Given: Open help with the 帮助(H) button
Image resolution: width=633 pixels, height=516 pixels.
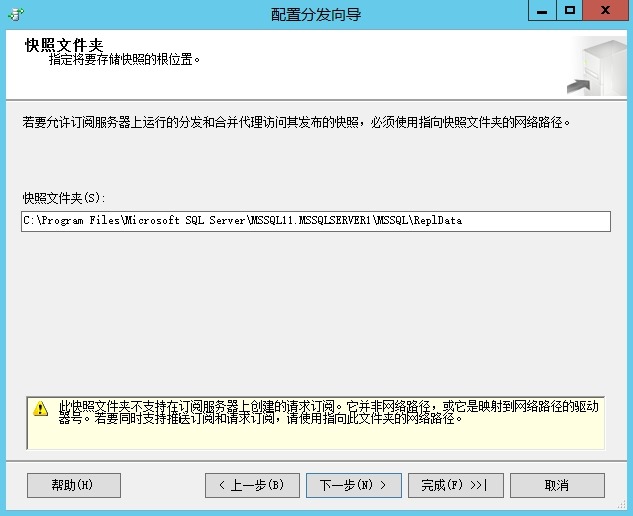Looking at the screenshot, I should click(x=73, y=485).
